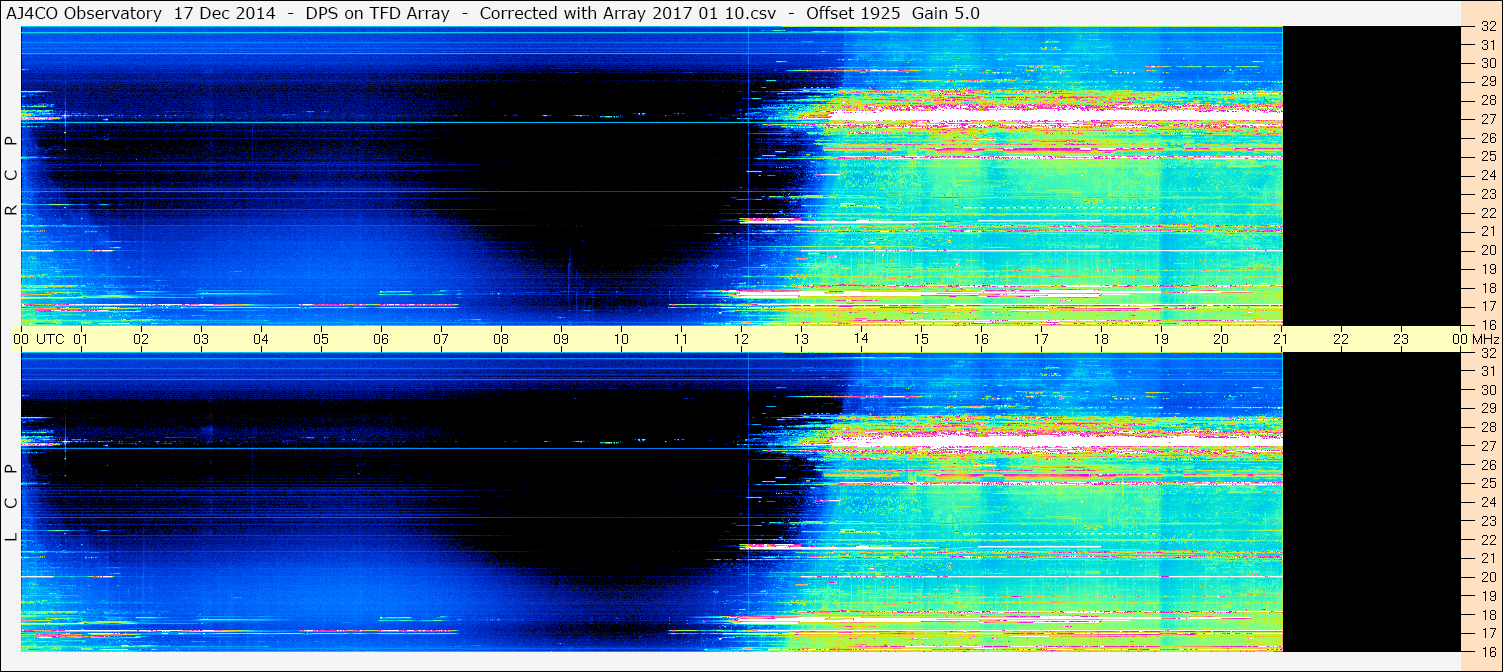Viewport: 1503px width, 672px height.
Task: Click the 32 MHz label of upper panel
Action: pyautogui.click(x=1487, y=27)
